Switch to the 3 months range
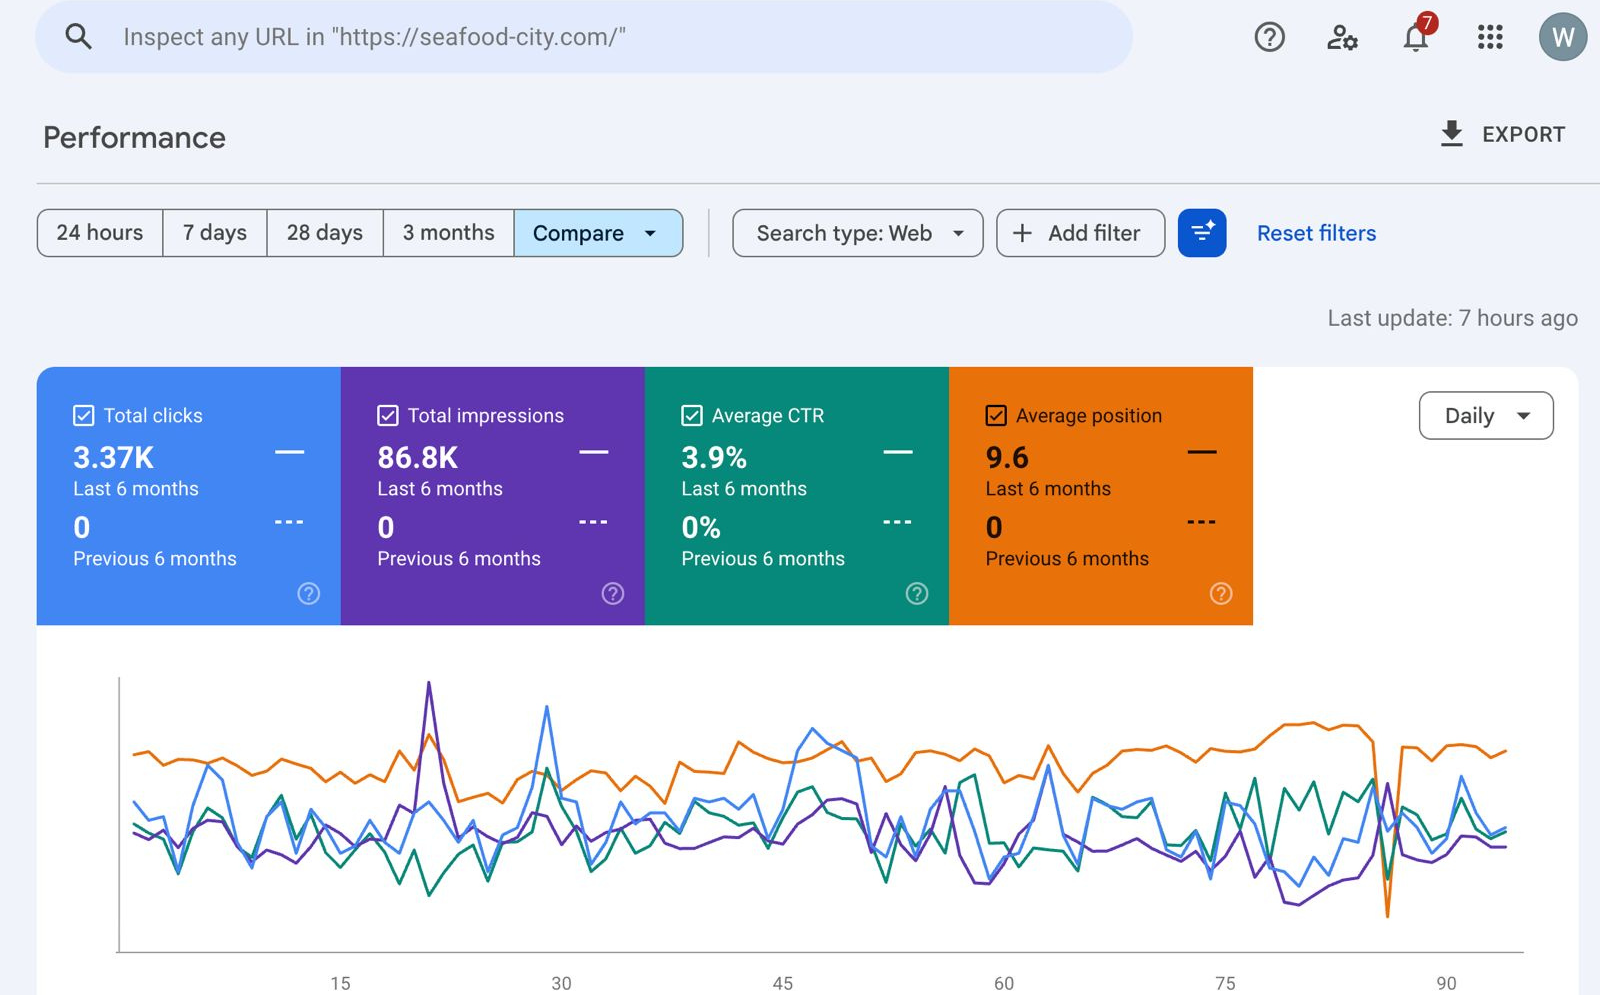This screenshot has height=995, width=1600. coord(448,233)
